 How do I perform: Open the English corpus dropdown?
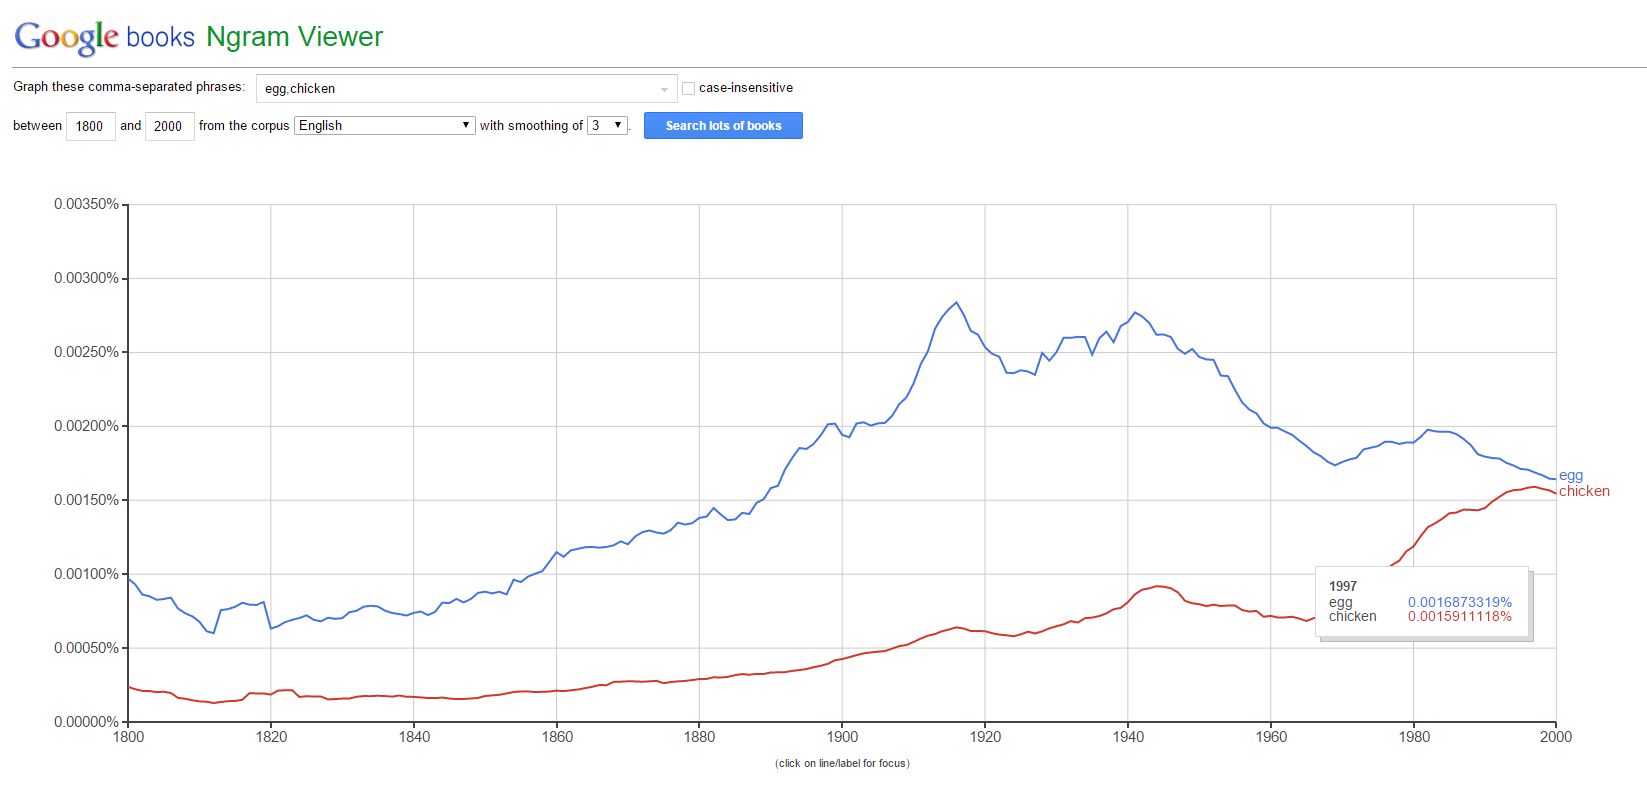[x=385, y=125]
